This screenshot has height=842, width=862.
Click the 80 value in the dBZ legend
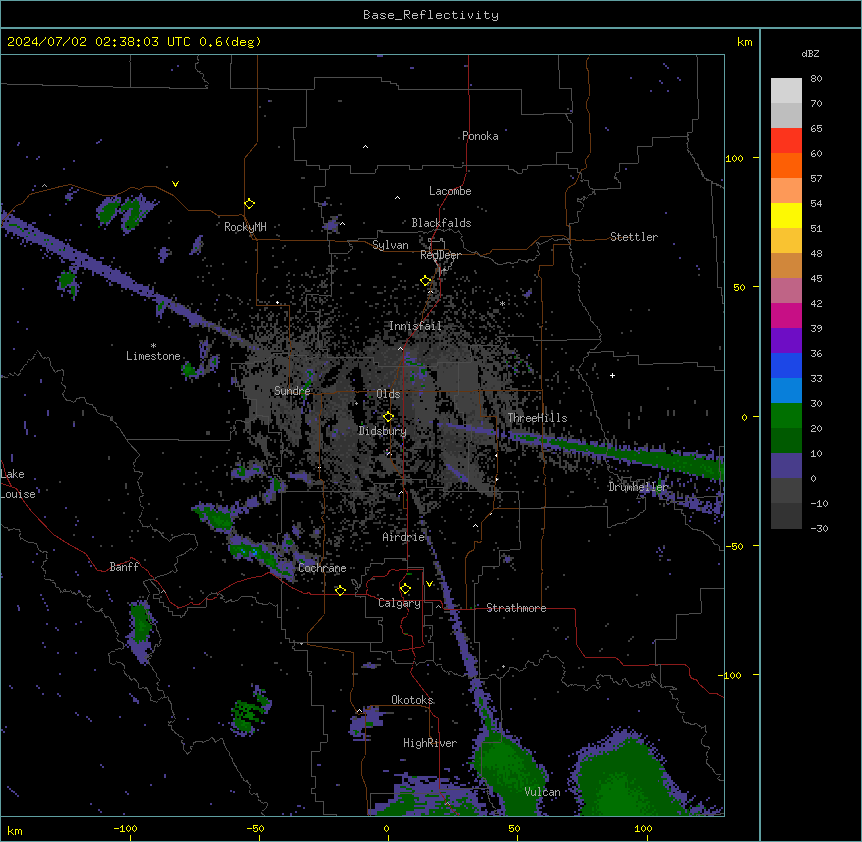click(816, 79)
